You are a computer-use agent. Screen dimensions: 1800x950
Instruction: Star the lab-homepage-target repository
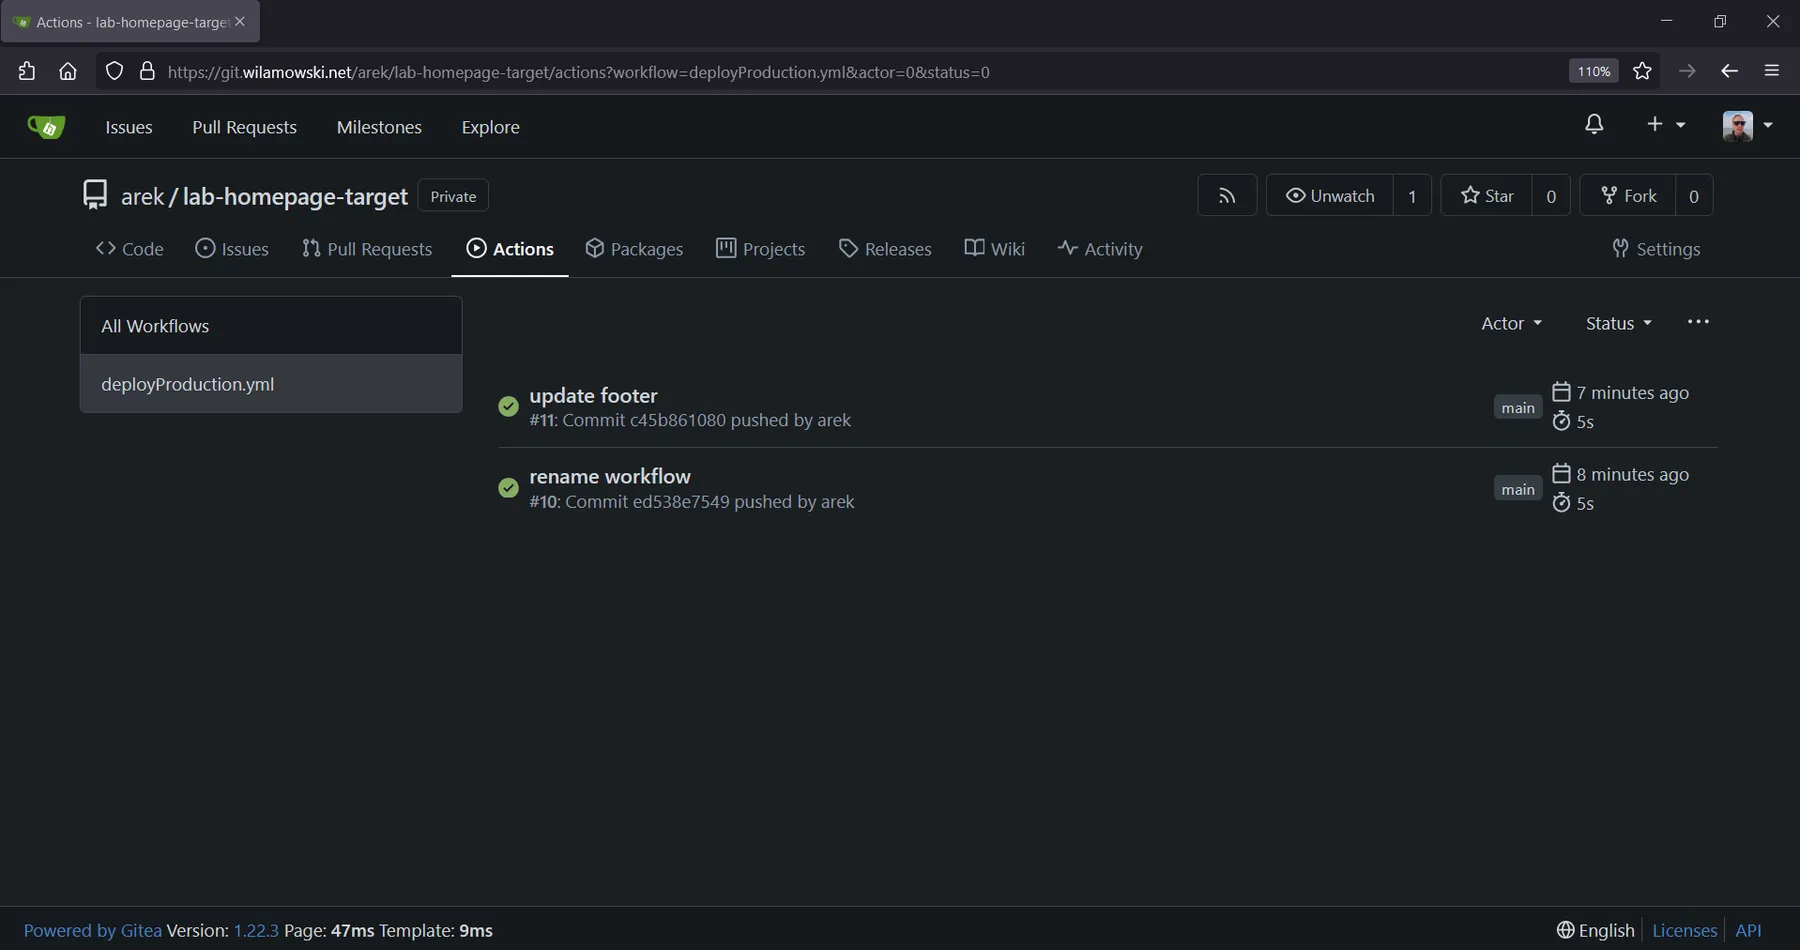tap(1487, 196)
